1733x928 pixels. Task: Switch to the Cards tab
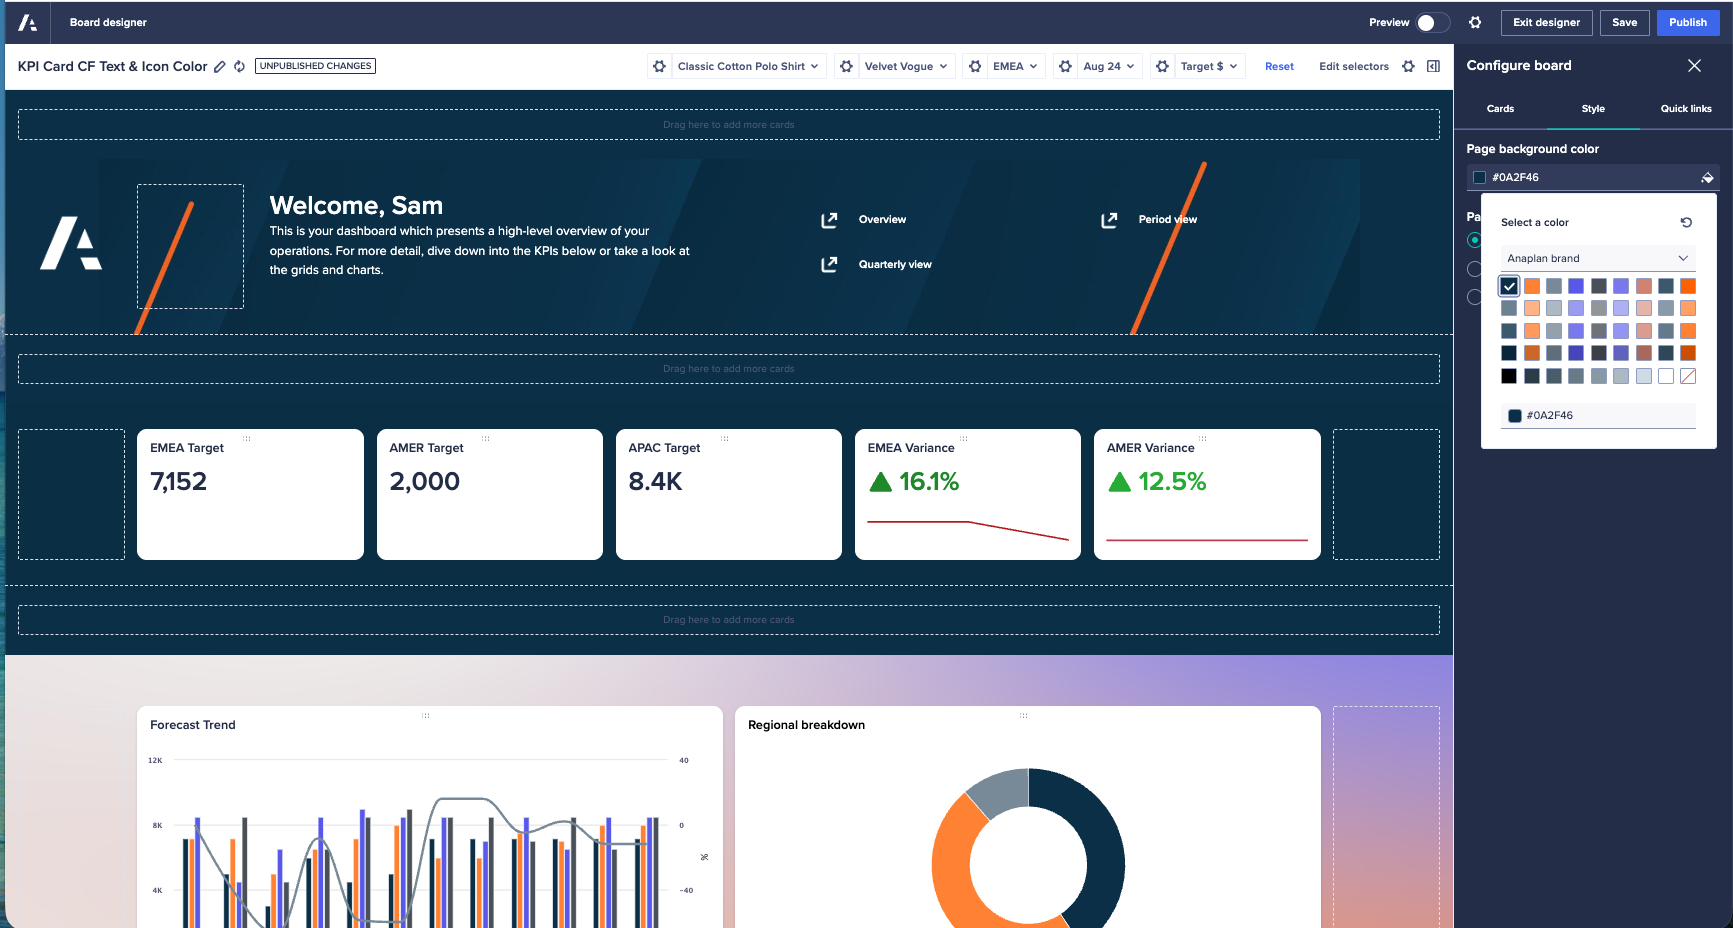[x=1500, y=109]
